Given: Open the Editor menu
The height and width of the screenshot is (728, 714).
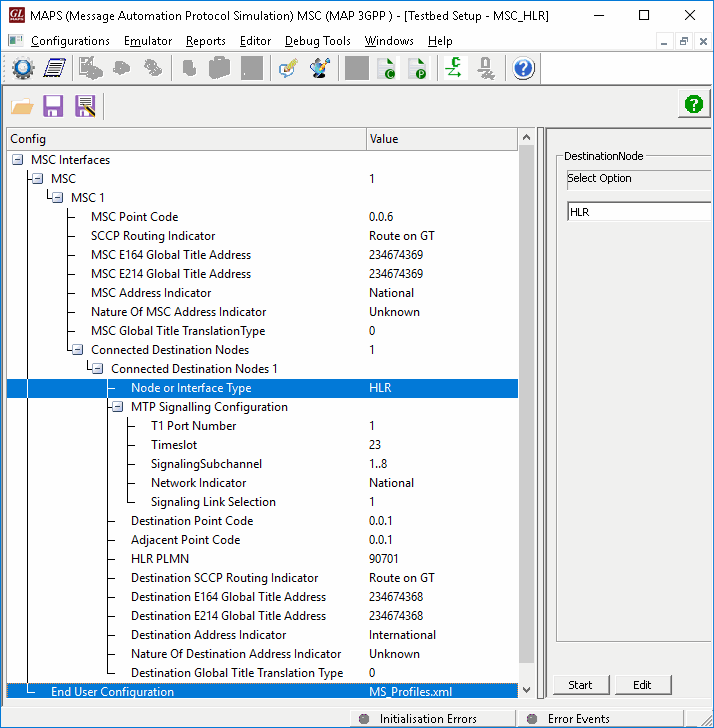Looking at the screenshot, I should (x=255, y=41).
